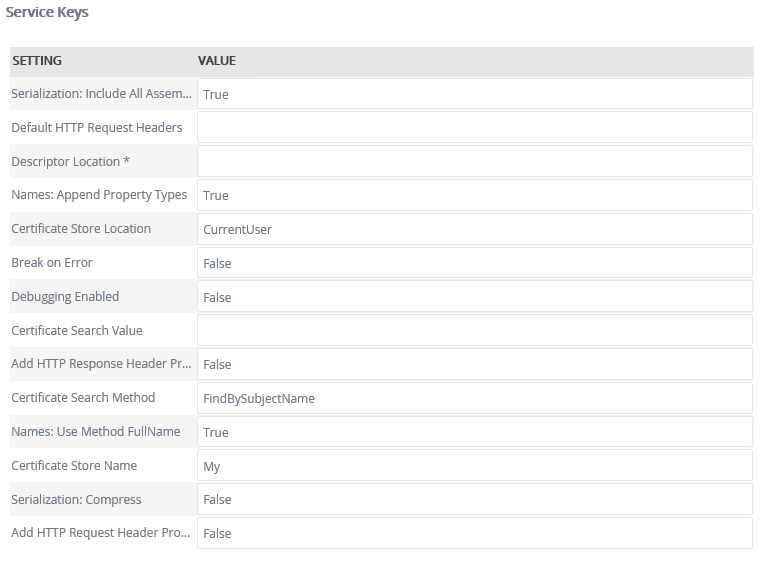Focus the Names: Use Method FullName value field

474,432
